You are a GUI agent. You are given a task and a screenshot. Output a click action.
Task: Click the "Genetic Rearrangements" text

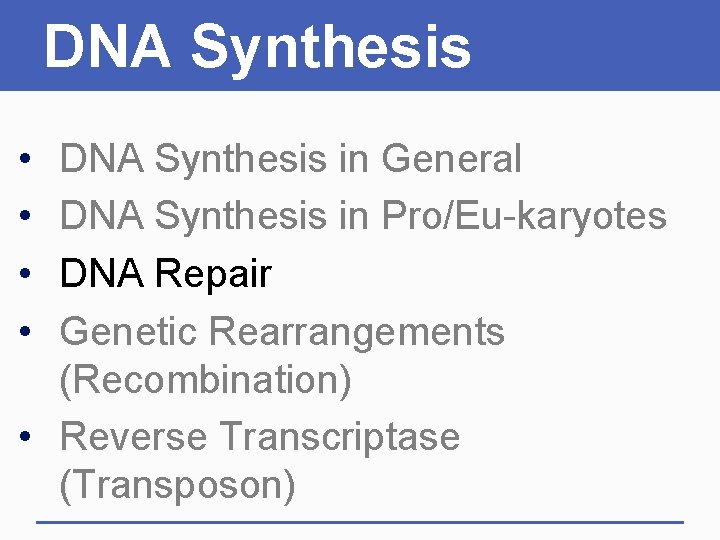[x=282, y=331]
